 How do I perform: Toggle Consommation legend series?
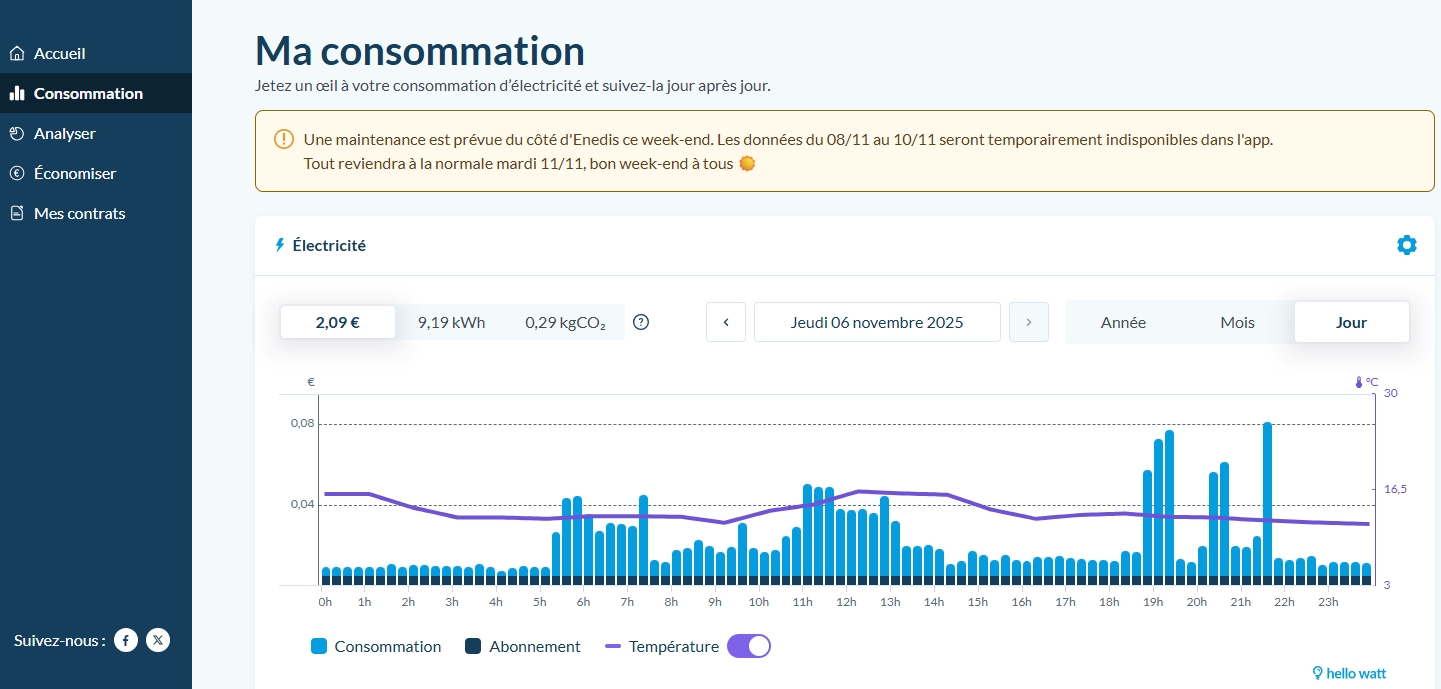click(376, 647)
